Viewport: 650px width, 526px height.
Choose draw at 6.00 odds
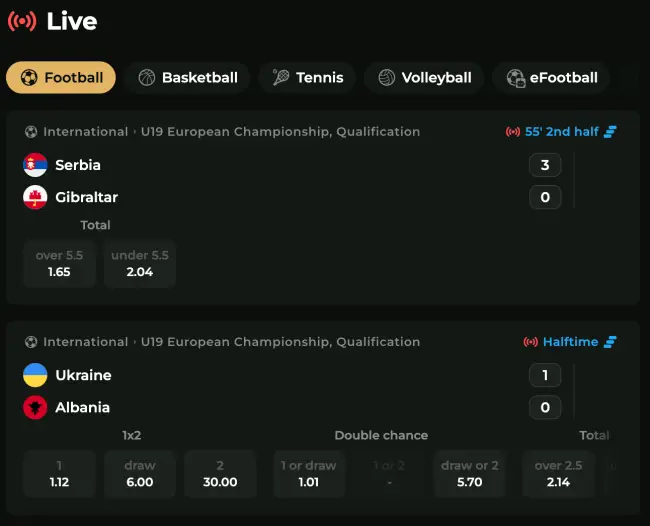pyautogui.click(x=140, y=474)
